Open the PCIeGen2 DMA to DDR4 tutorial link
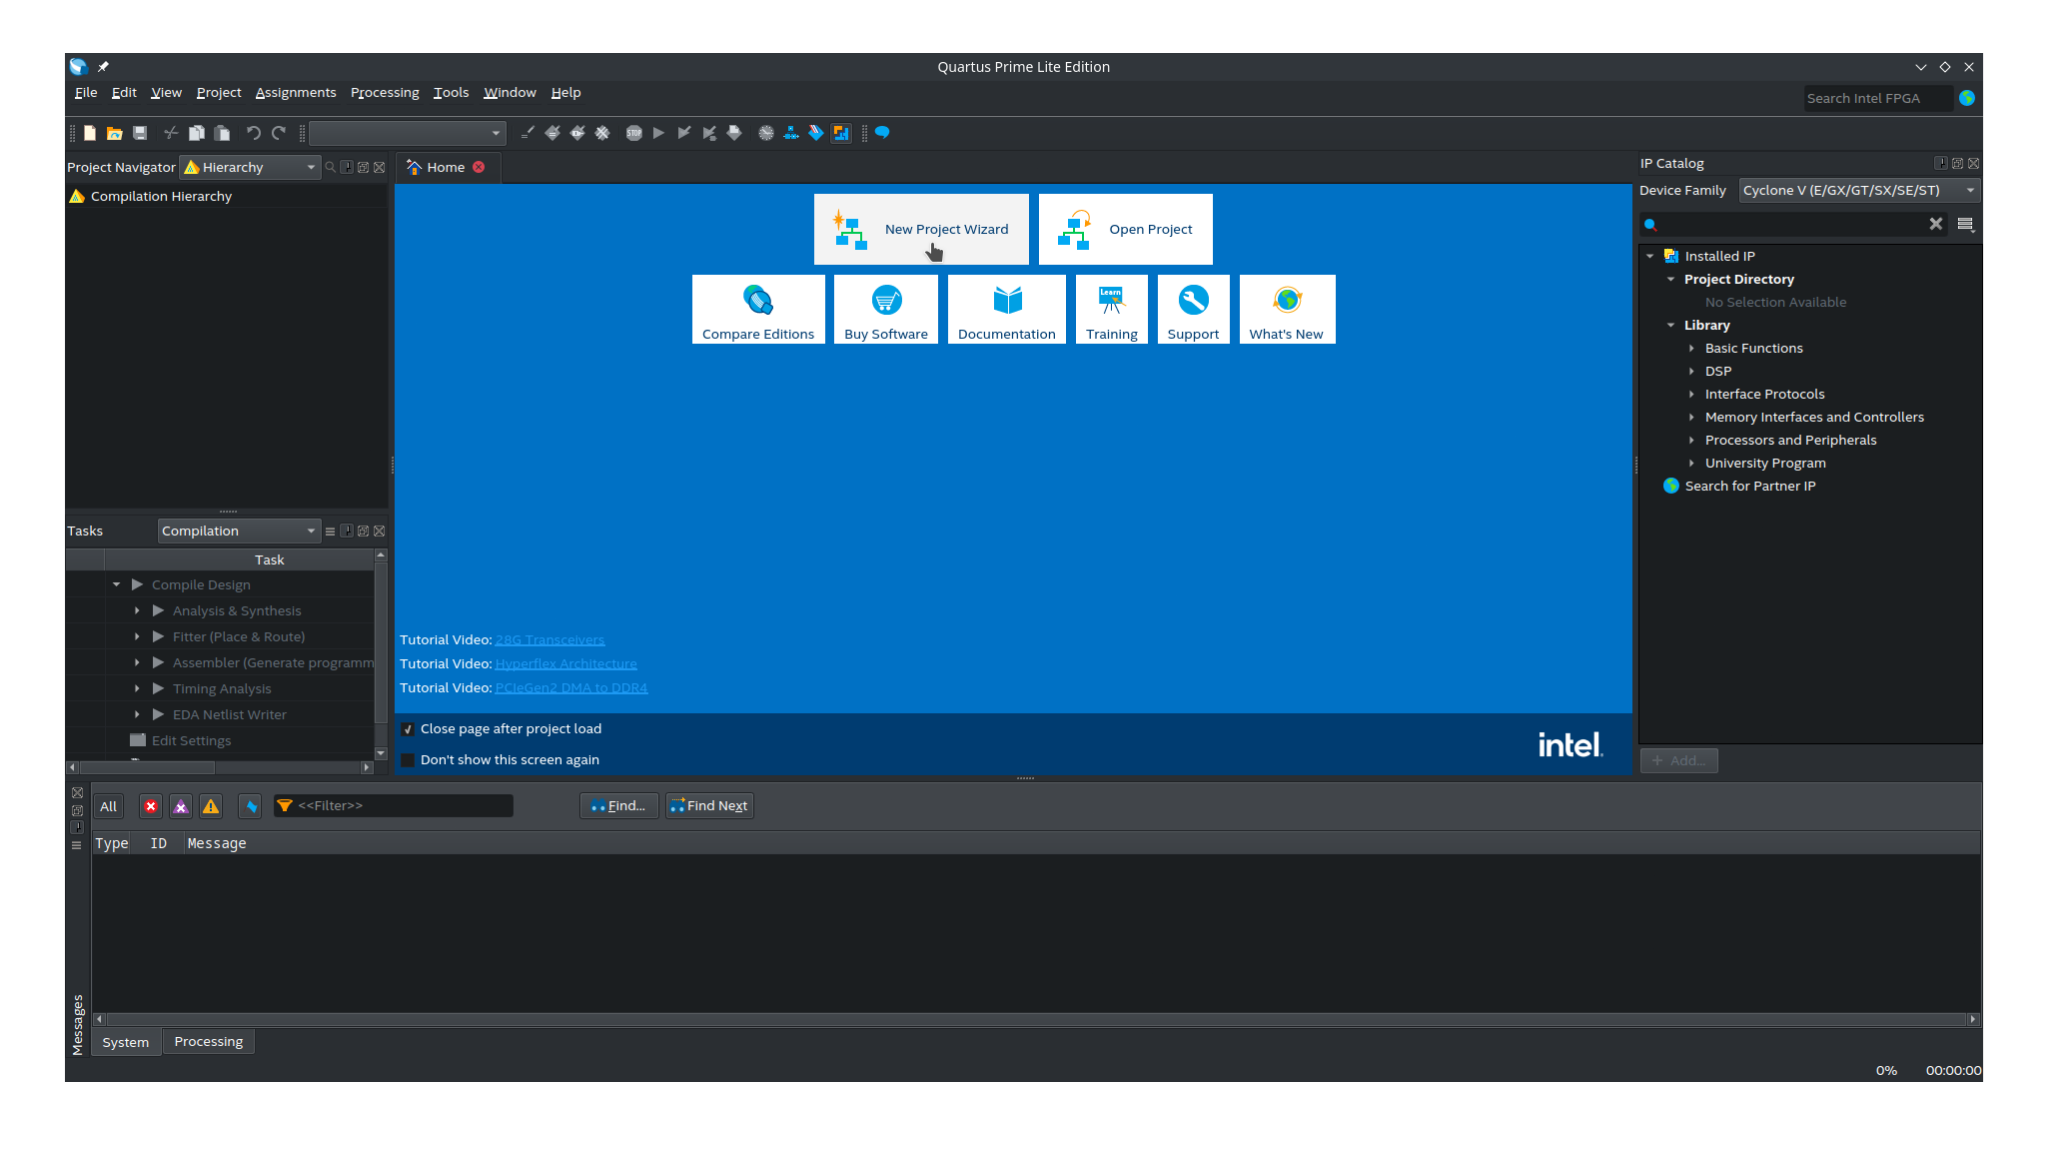The width and height of the screenshot is (2048, 1159). coord(571,688)
